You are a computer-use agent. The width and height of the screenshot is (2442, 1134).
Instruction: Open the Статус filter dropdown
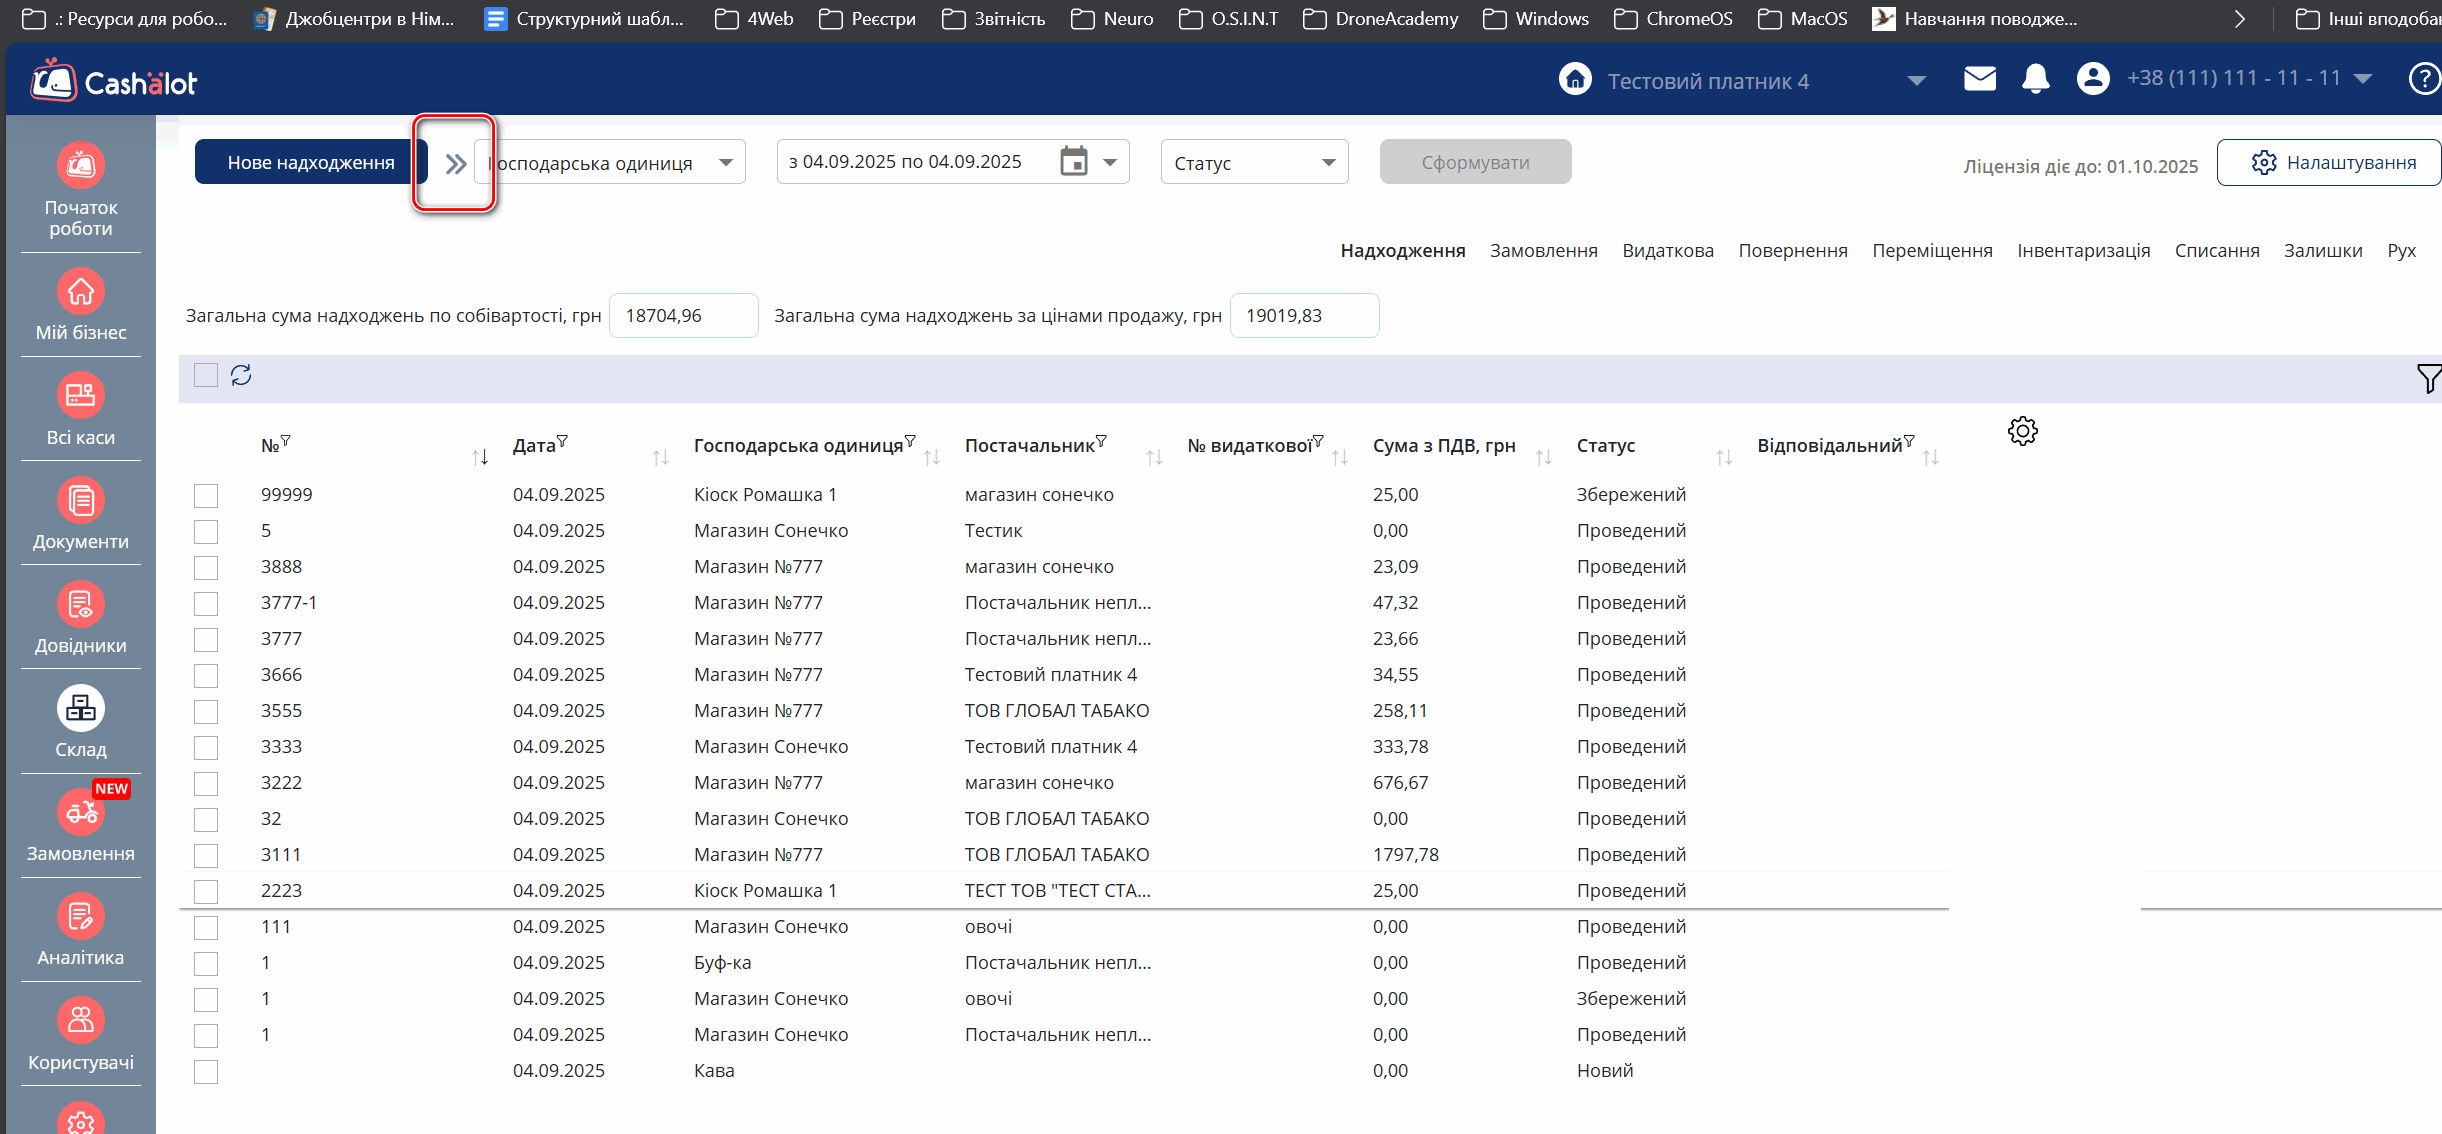pyautogui.click(x=1254, y=162)
